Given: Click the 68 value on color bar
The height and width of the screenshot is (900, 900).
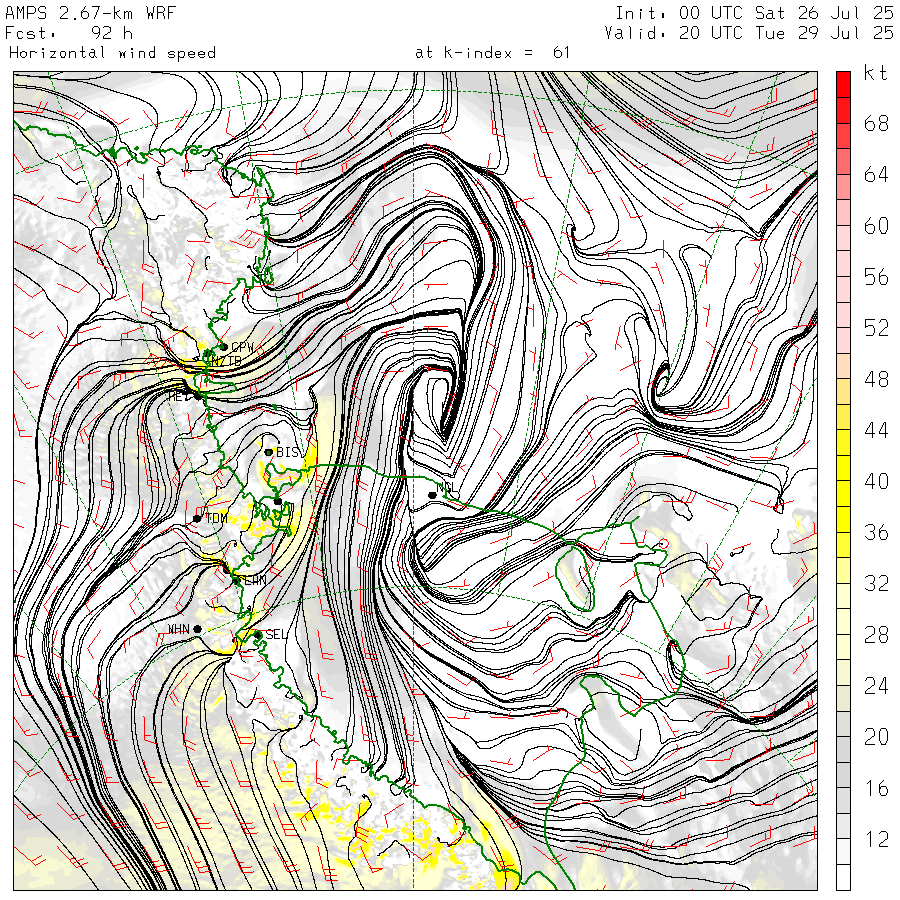Looking at the screenshot, I should [x=876, y=123].
